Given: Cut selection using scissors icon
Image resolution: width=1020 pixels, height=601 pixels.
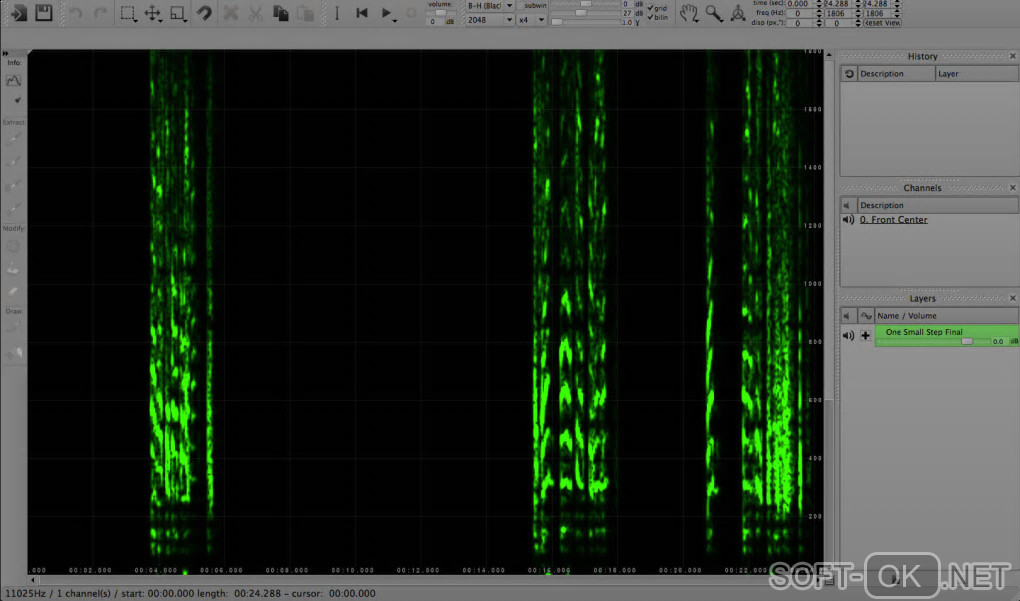Looking at the screenshot, I should pyautogui.click(x=255, y=13).
